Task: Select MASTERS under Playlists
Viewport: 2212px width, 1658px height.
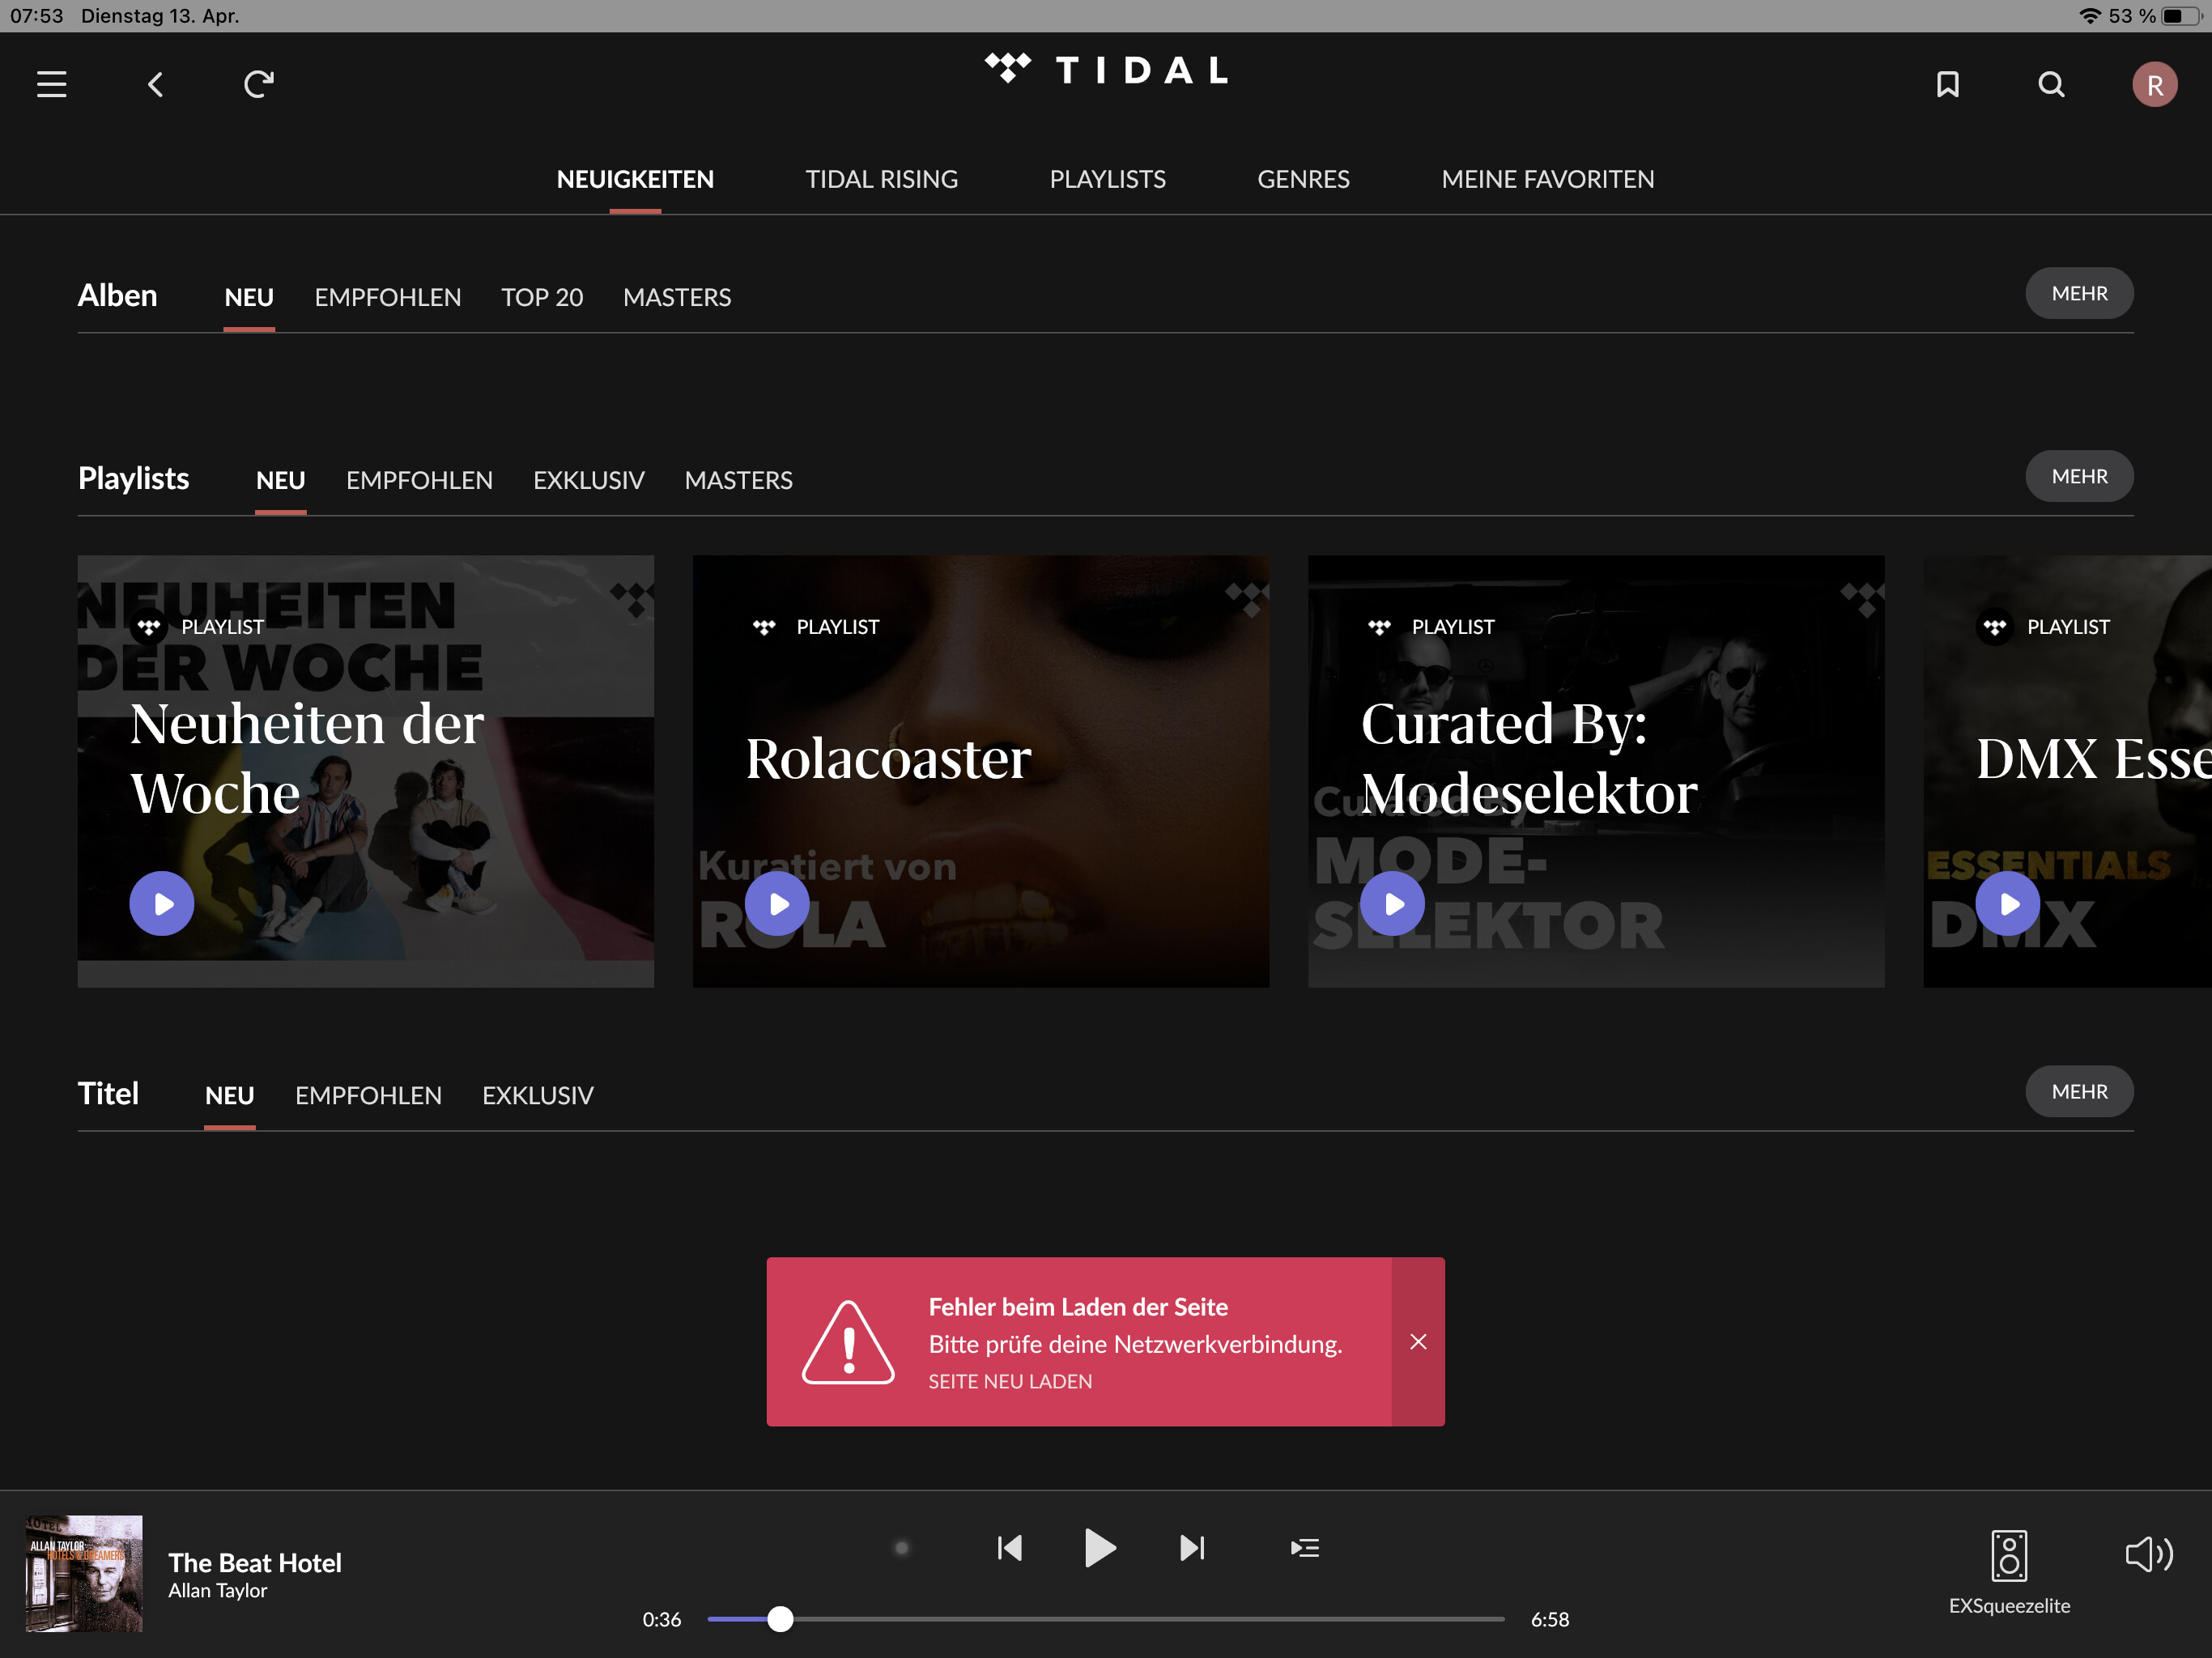Action: 738,480
